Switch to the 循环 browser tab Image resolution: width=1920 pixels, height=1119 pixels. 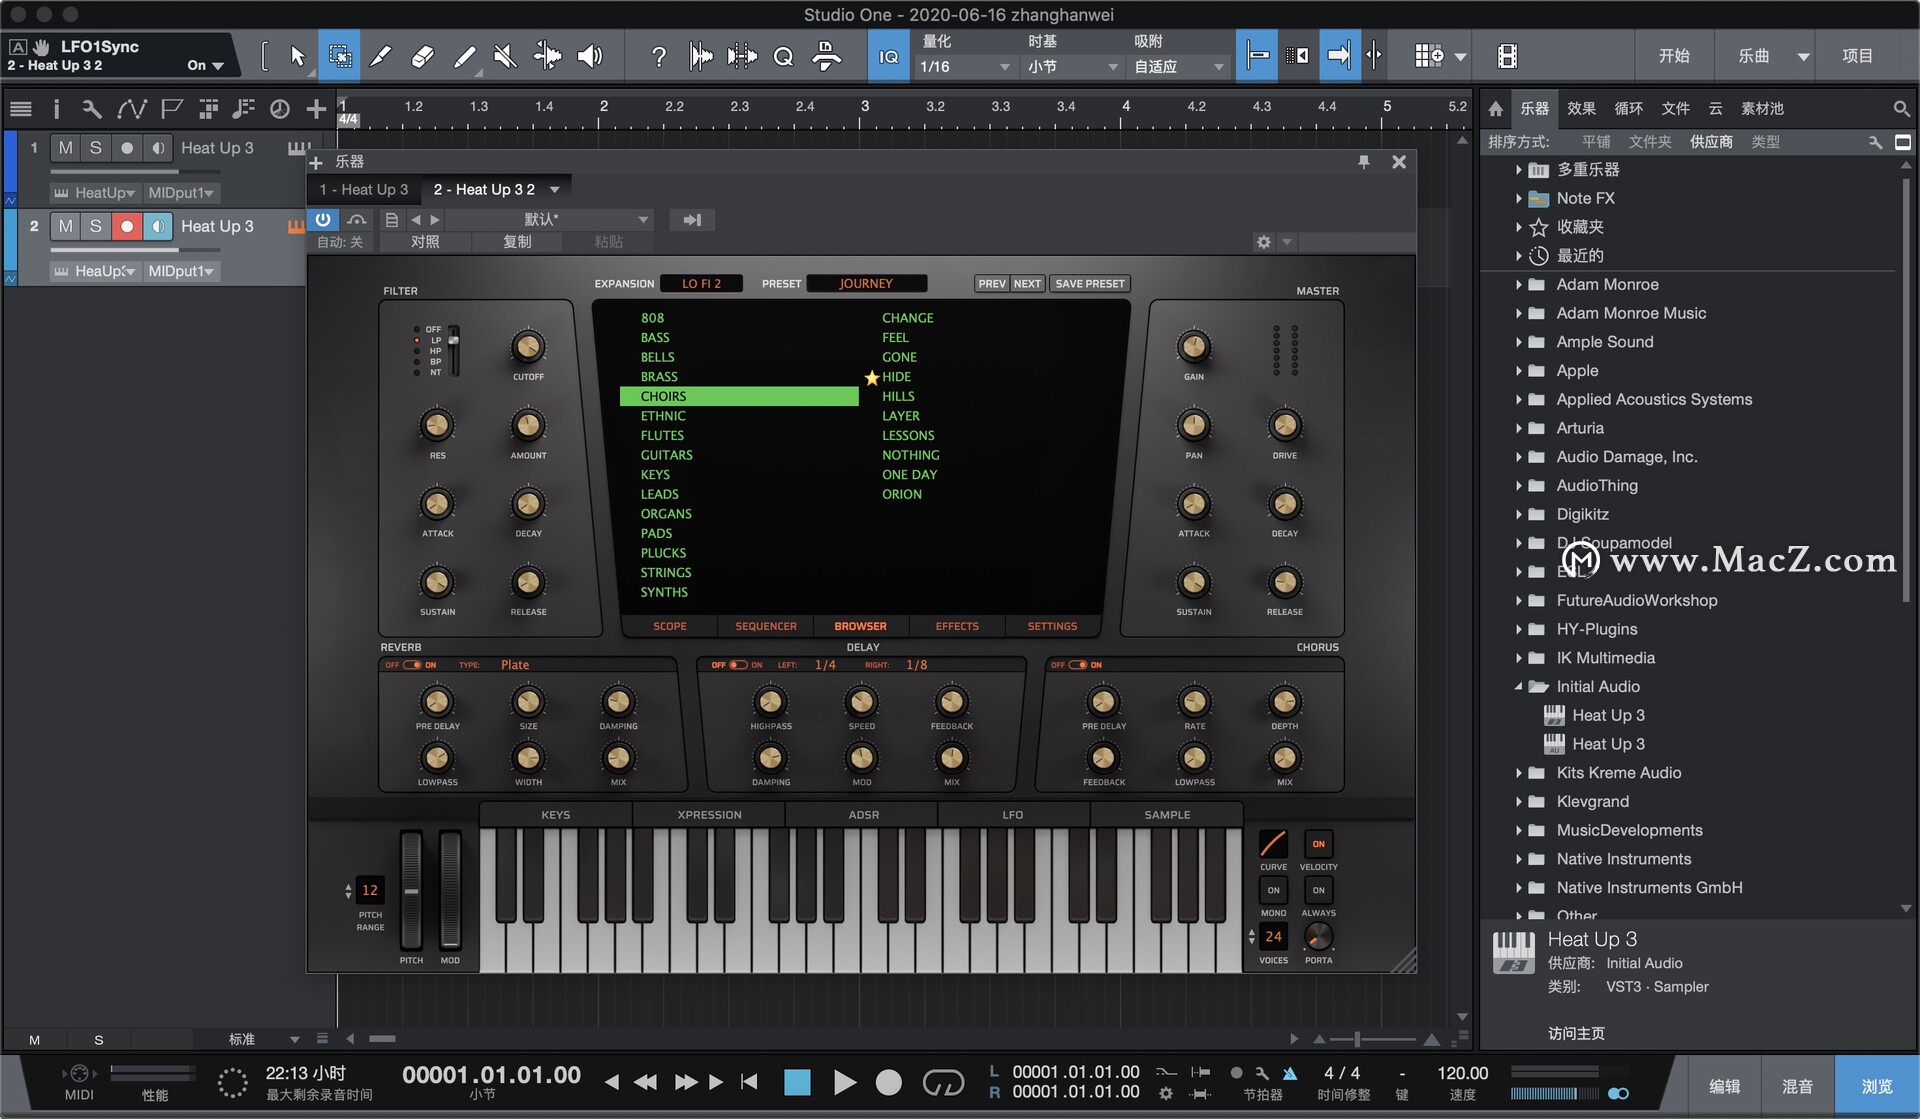click(1628, 108)
